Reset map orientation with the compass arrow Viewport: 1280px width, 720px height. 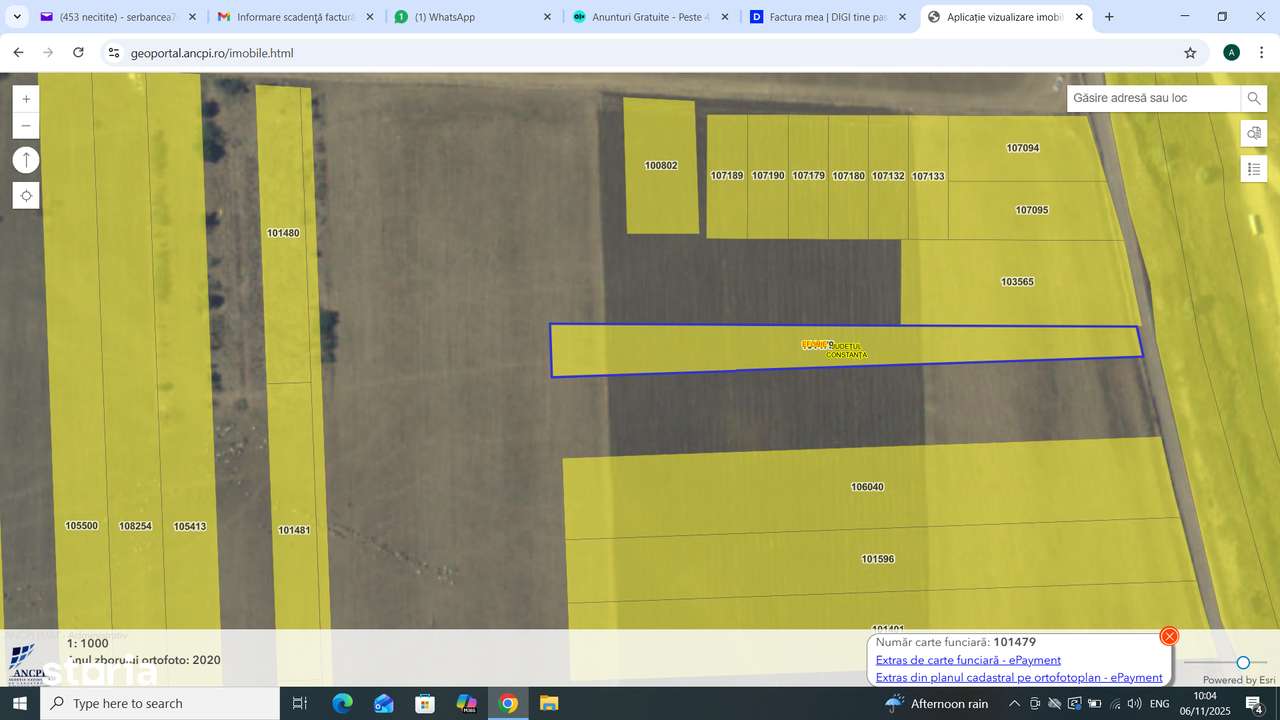click(26, 160)
